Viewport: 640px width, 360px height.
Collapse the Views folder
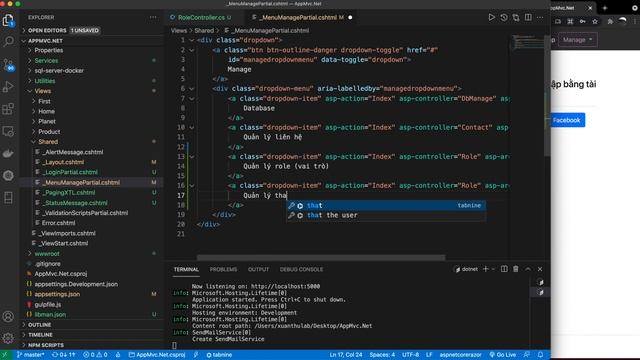(30, 91)
